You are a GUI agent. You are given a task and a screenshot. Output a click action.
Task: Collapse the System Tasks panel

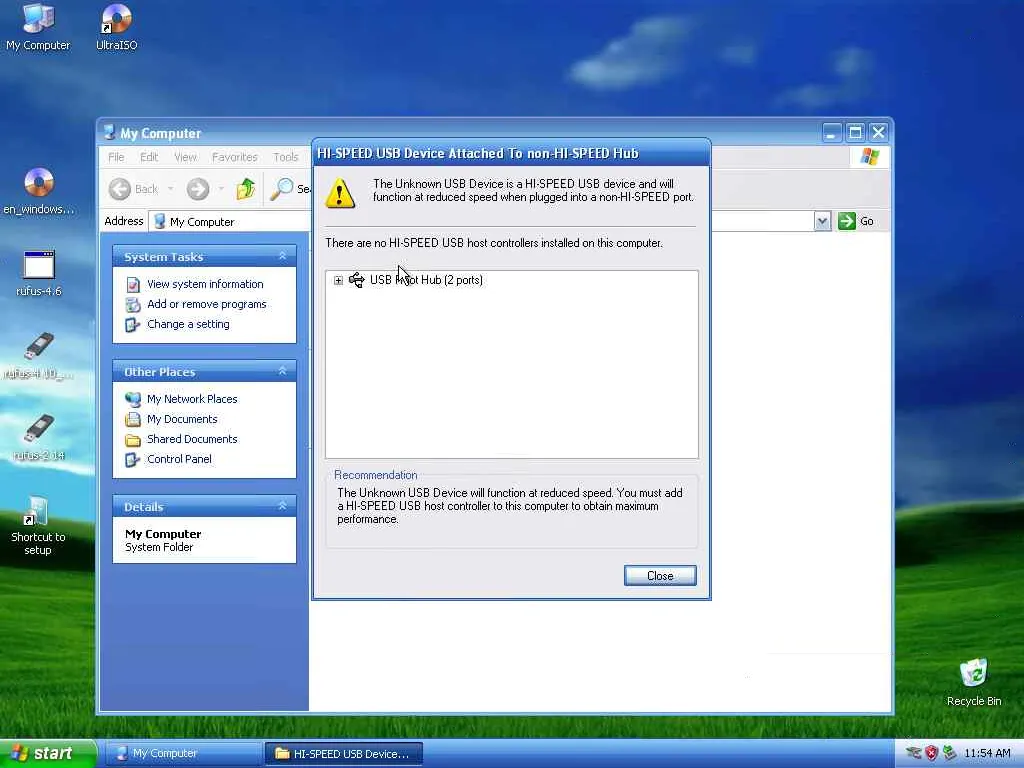pyautogui.click(x=282, y=256)
